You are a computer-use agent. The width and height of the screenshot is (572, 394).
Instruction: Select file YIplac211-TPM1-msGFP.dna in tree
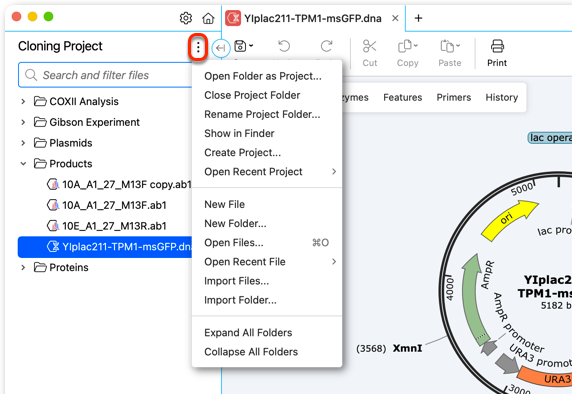click(105, 247)
